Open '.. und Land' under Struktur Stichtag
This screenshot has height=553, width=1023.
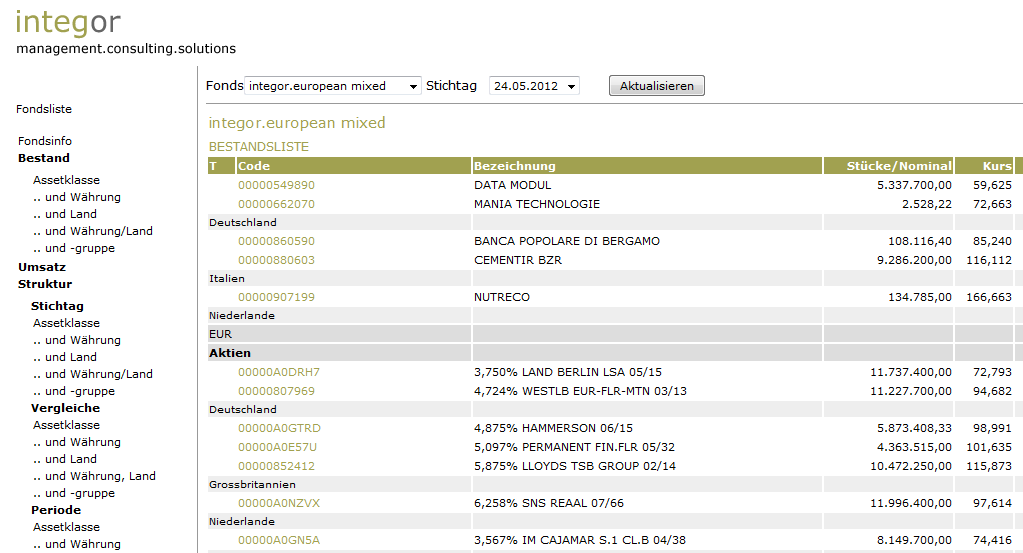click(65, 357)
